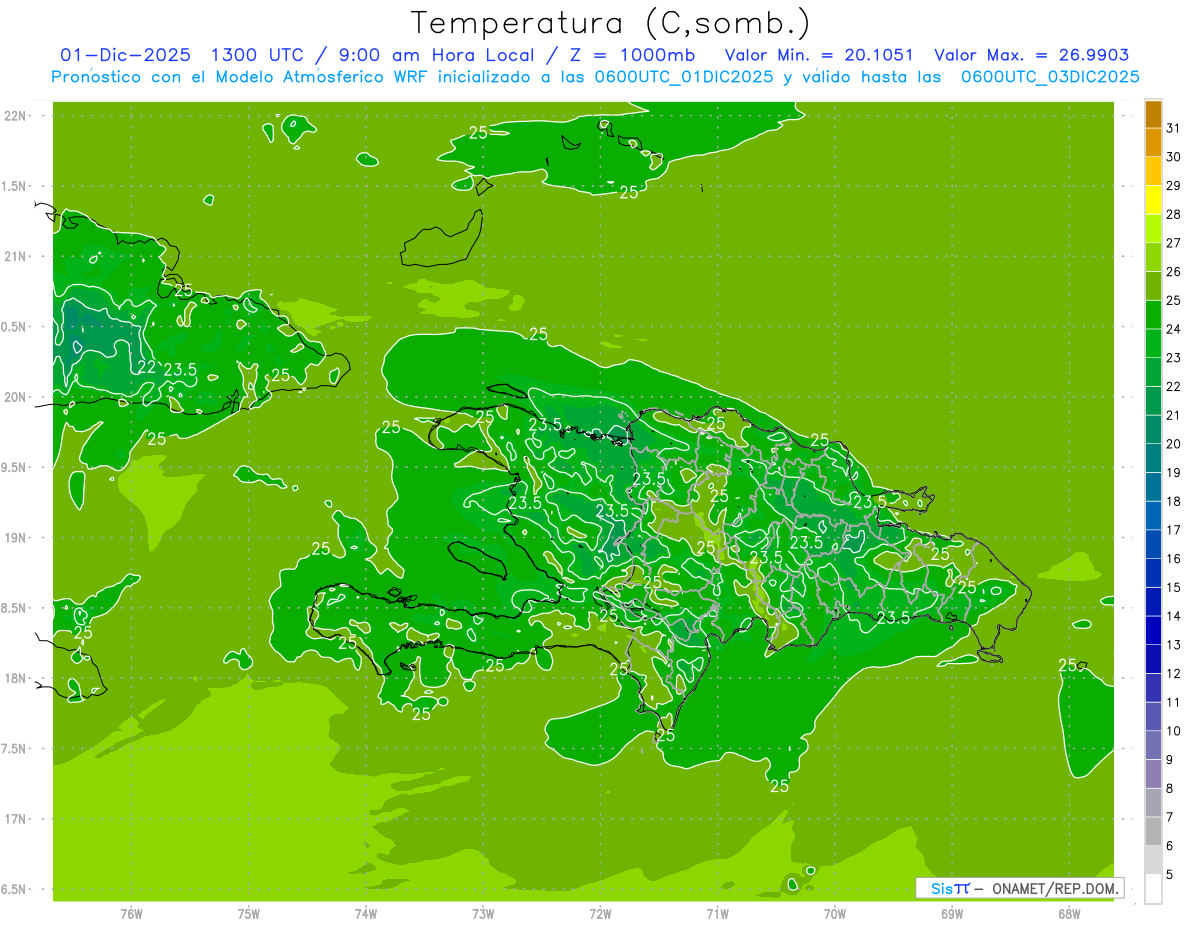This screenshot has height=927, width=1200.
Task: Click the 72W longitude axis label
Action: (x=600, y=914)
